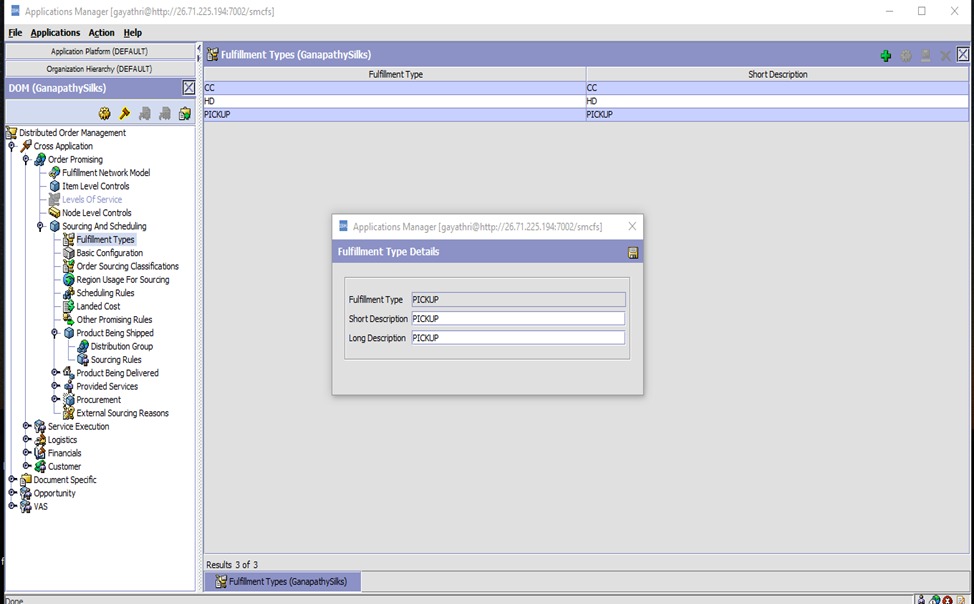Viewport: 974px width, 604px height.
Task: Click Application Platform (DEFAULT) button
Action: (99, 51)
